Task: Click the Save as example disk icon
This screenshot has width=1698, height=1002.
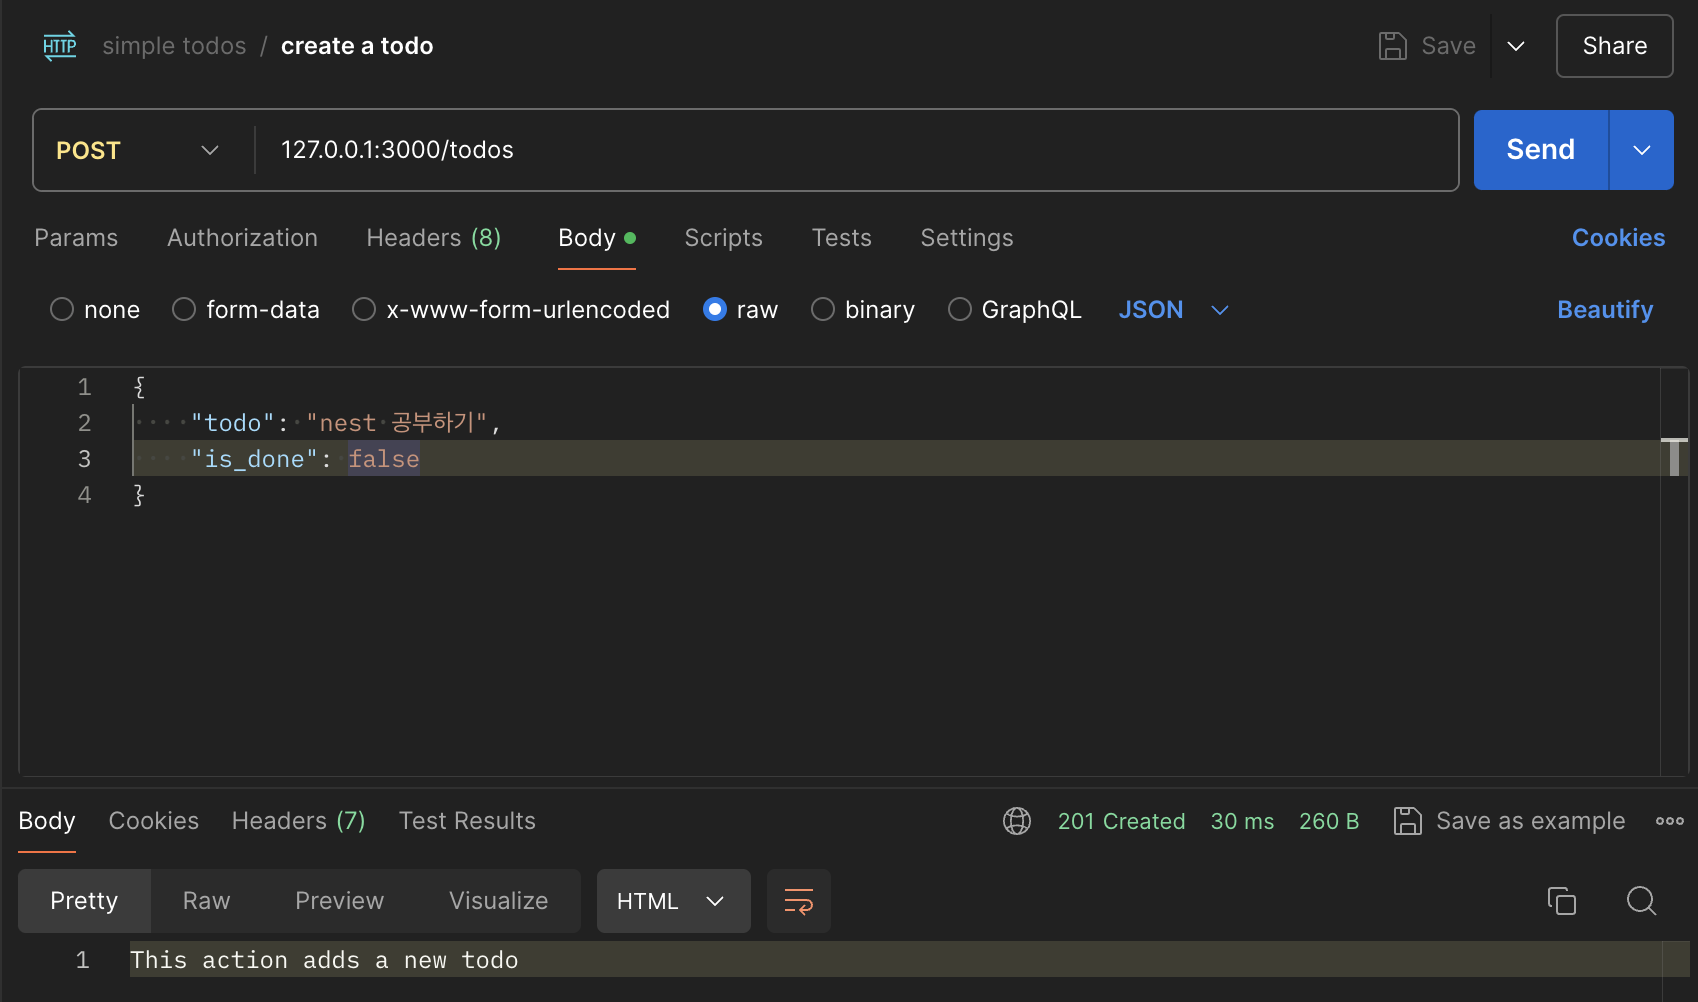Action: pyautogui.click(x=1408, y=821)
